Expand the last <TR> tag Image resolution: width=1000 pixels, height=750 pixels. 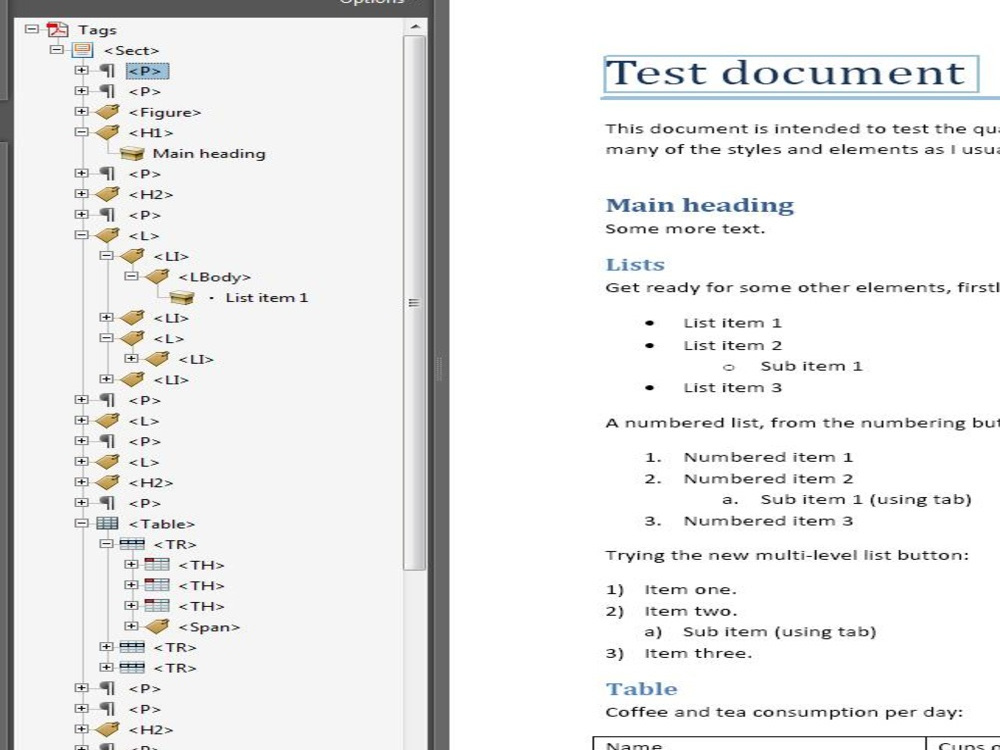(107, 667)
